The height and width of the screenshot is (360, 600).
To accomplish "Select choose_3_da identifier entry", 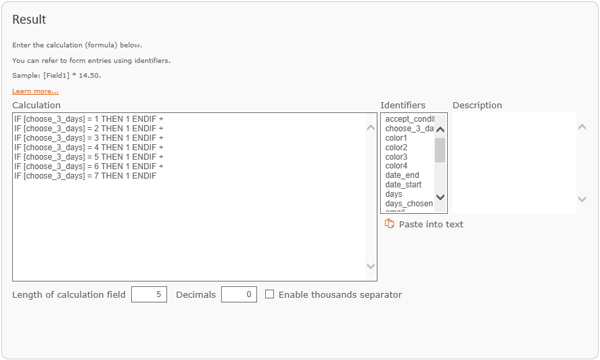I will click(x=409, y=129).
